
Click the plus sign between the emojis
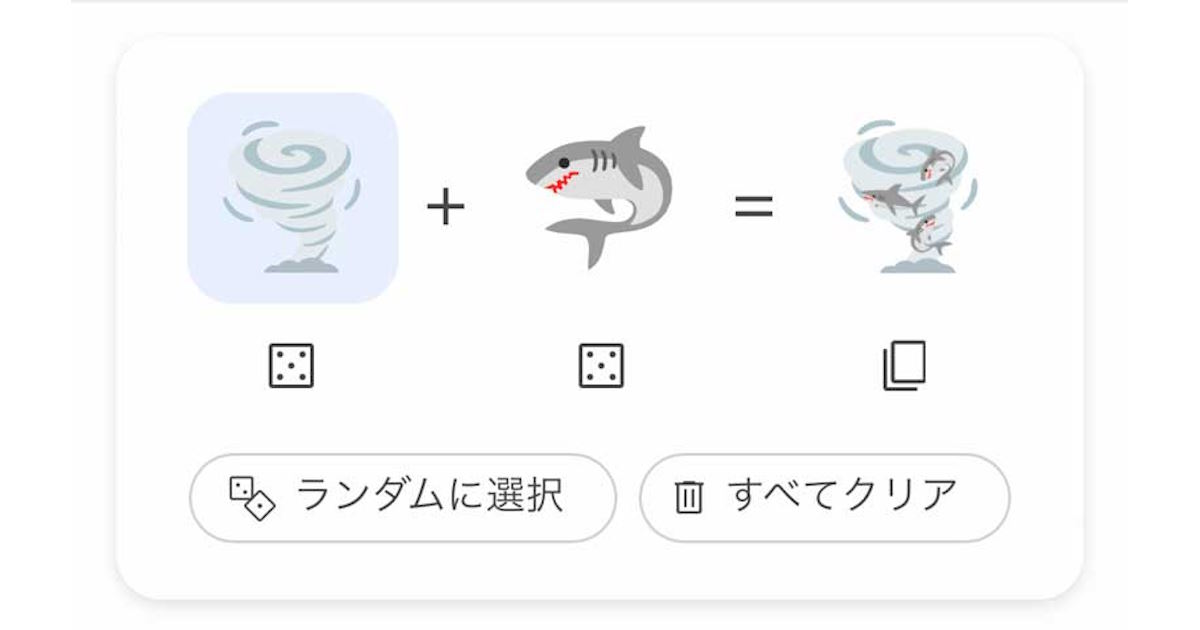pos(446,207)
